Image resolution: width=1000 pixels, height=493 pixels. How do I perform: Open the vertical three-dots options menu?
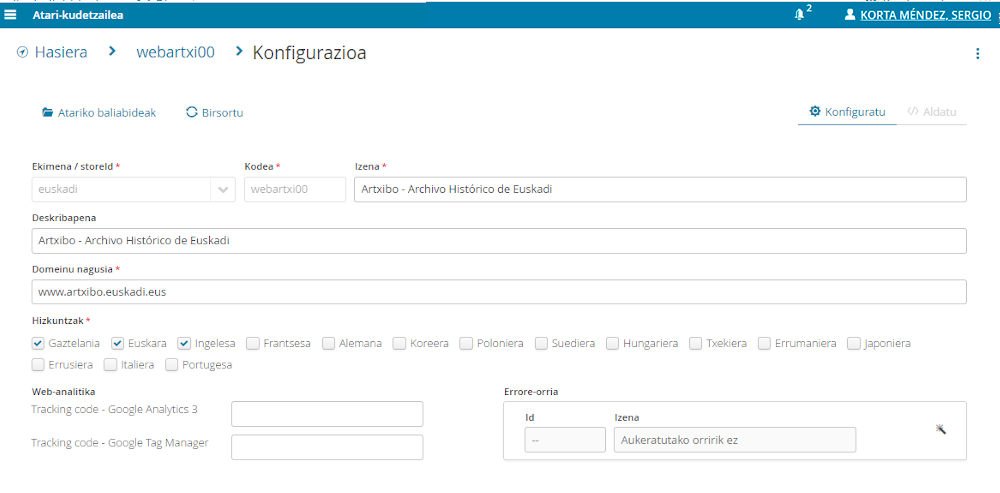click(977, 54)
